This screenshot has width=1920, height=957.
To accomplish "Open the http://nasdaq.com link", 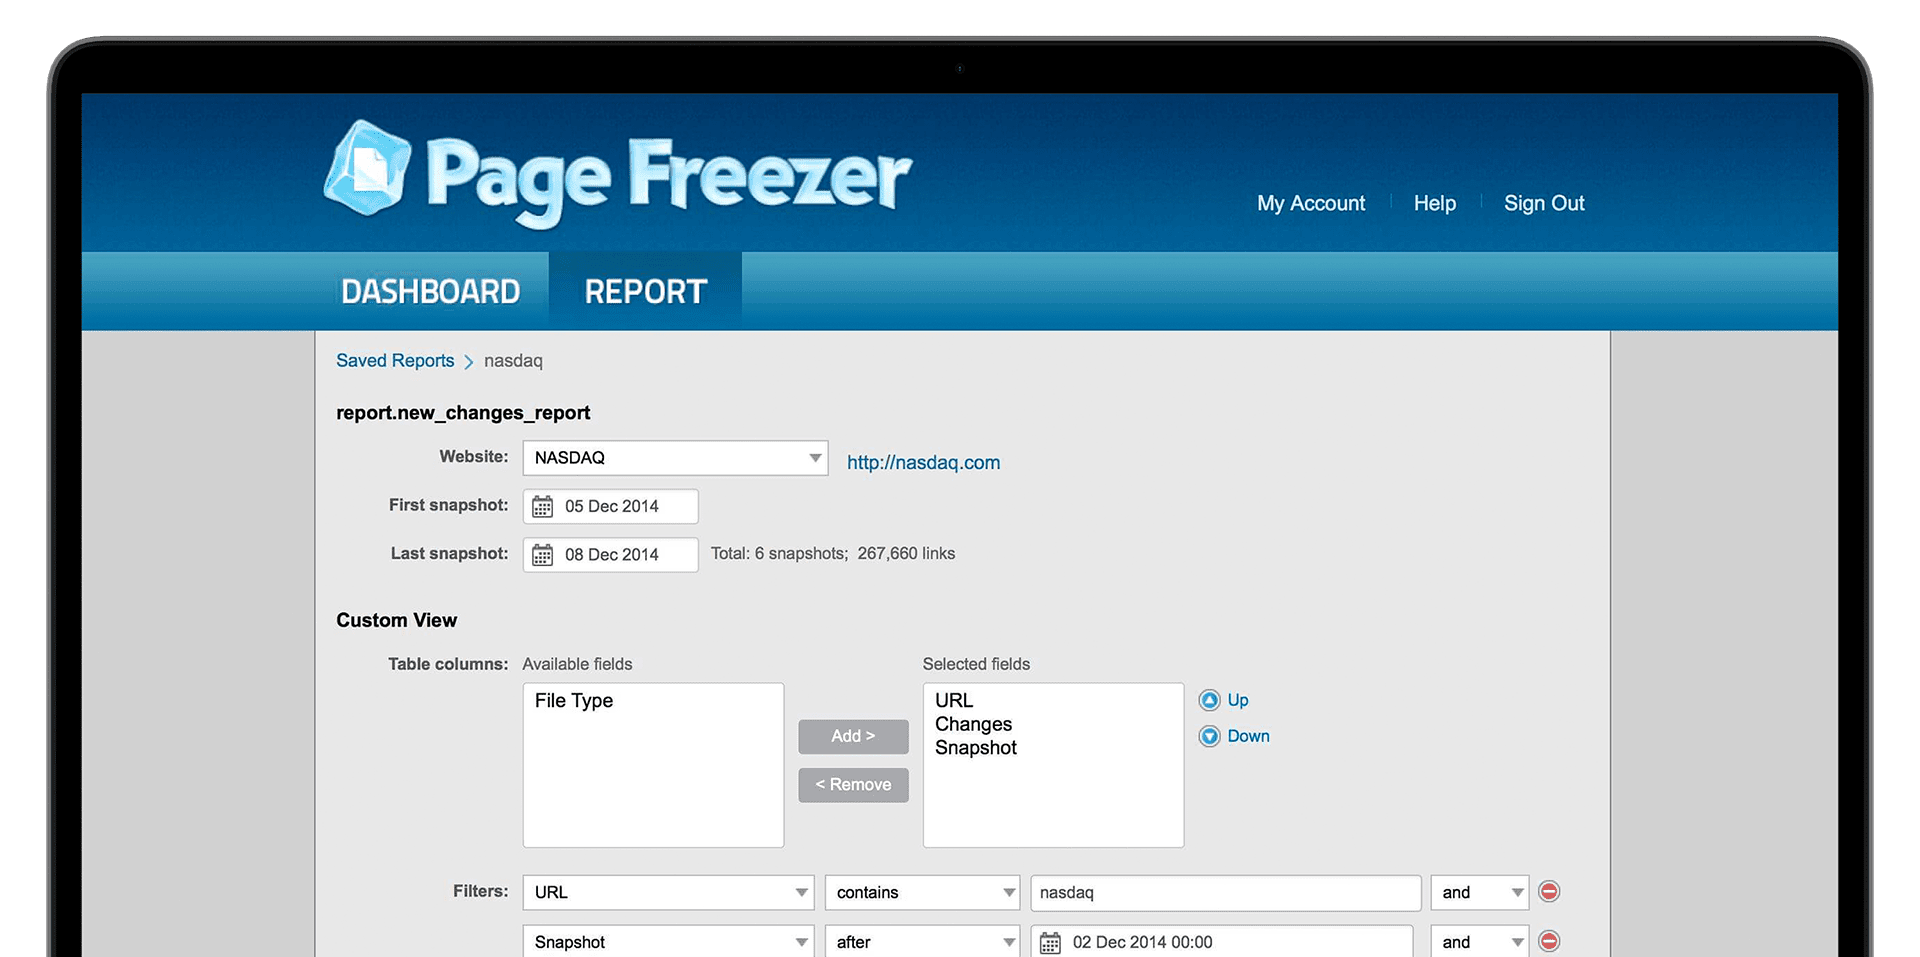I will 923,463.
